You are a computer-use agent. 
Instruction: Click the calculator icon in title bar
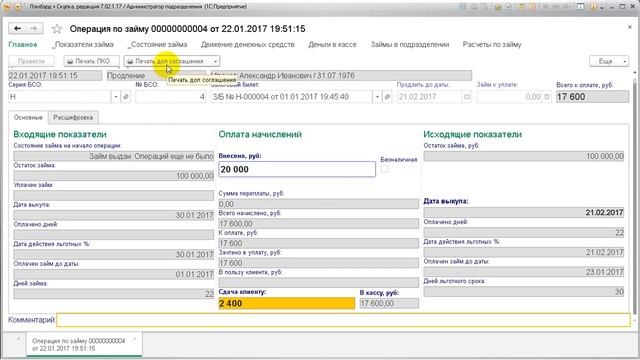521,7
